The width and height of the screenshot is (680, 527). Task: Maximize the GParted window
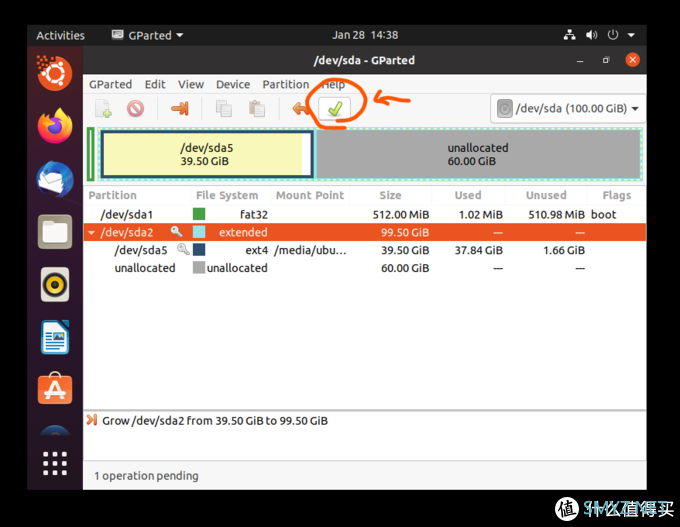(x=606, y=60)
